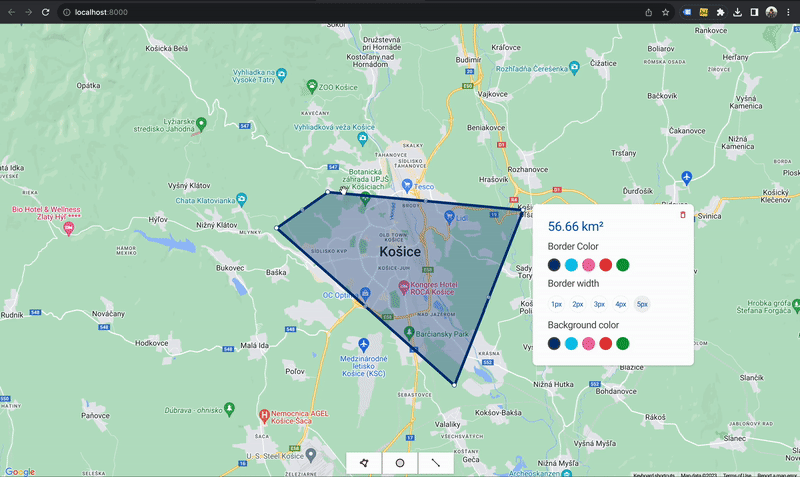800x477 pixels.
Task: Open the Chrome three-dot menu
Action: pos(788,12)
